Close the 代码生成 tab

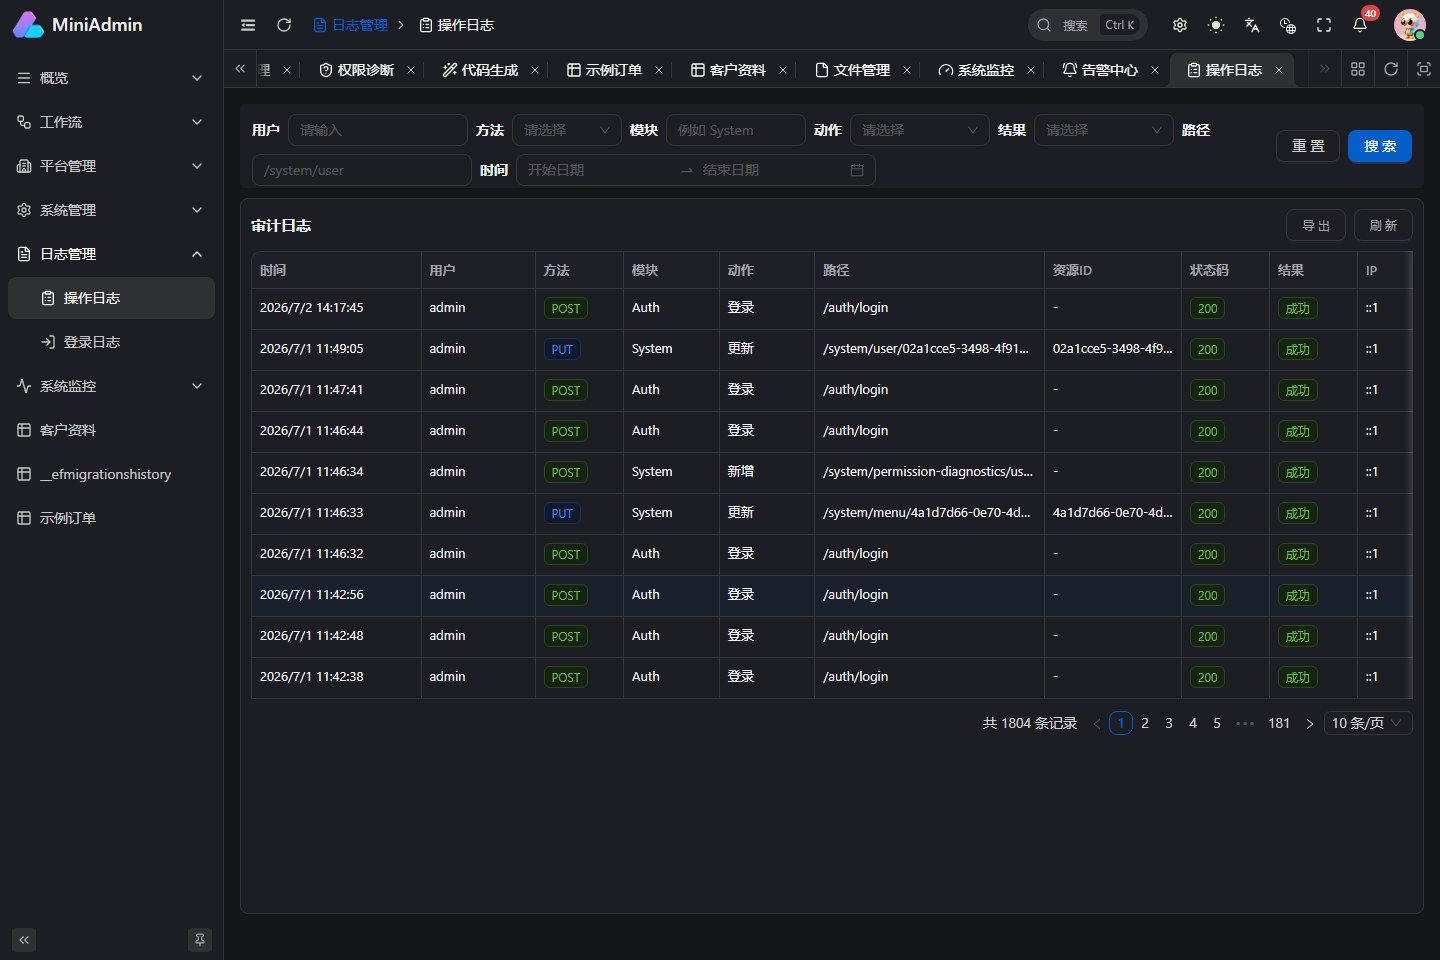(x=535, y=70)
